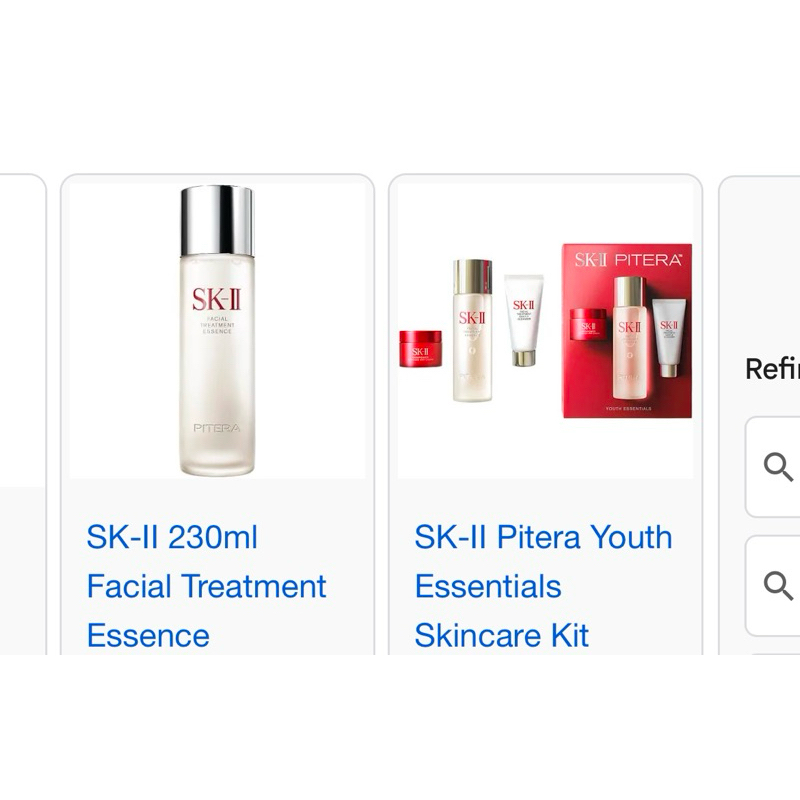Screen dimensions: 800x800
Task: Click the search icon in the first Refine filter box
Action: (775, 466)
